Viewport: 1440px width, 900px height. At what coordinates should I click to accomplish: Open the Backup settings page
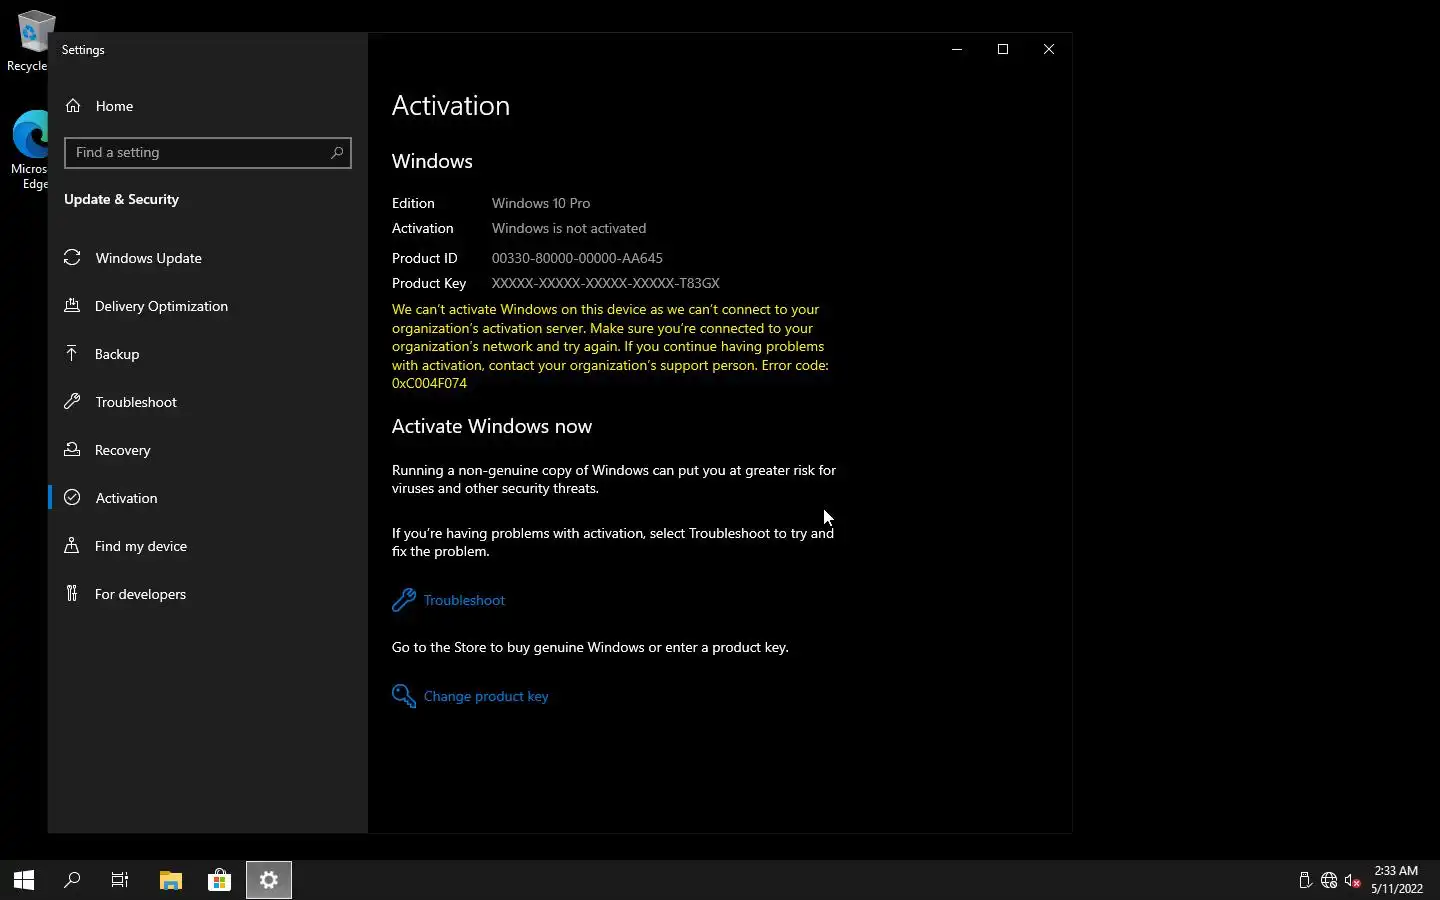(x=208, y=353)
